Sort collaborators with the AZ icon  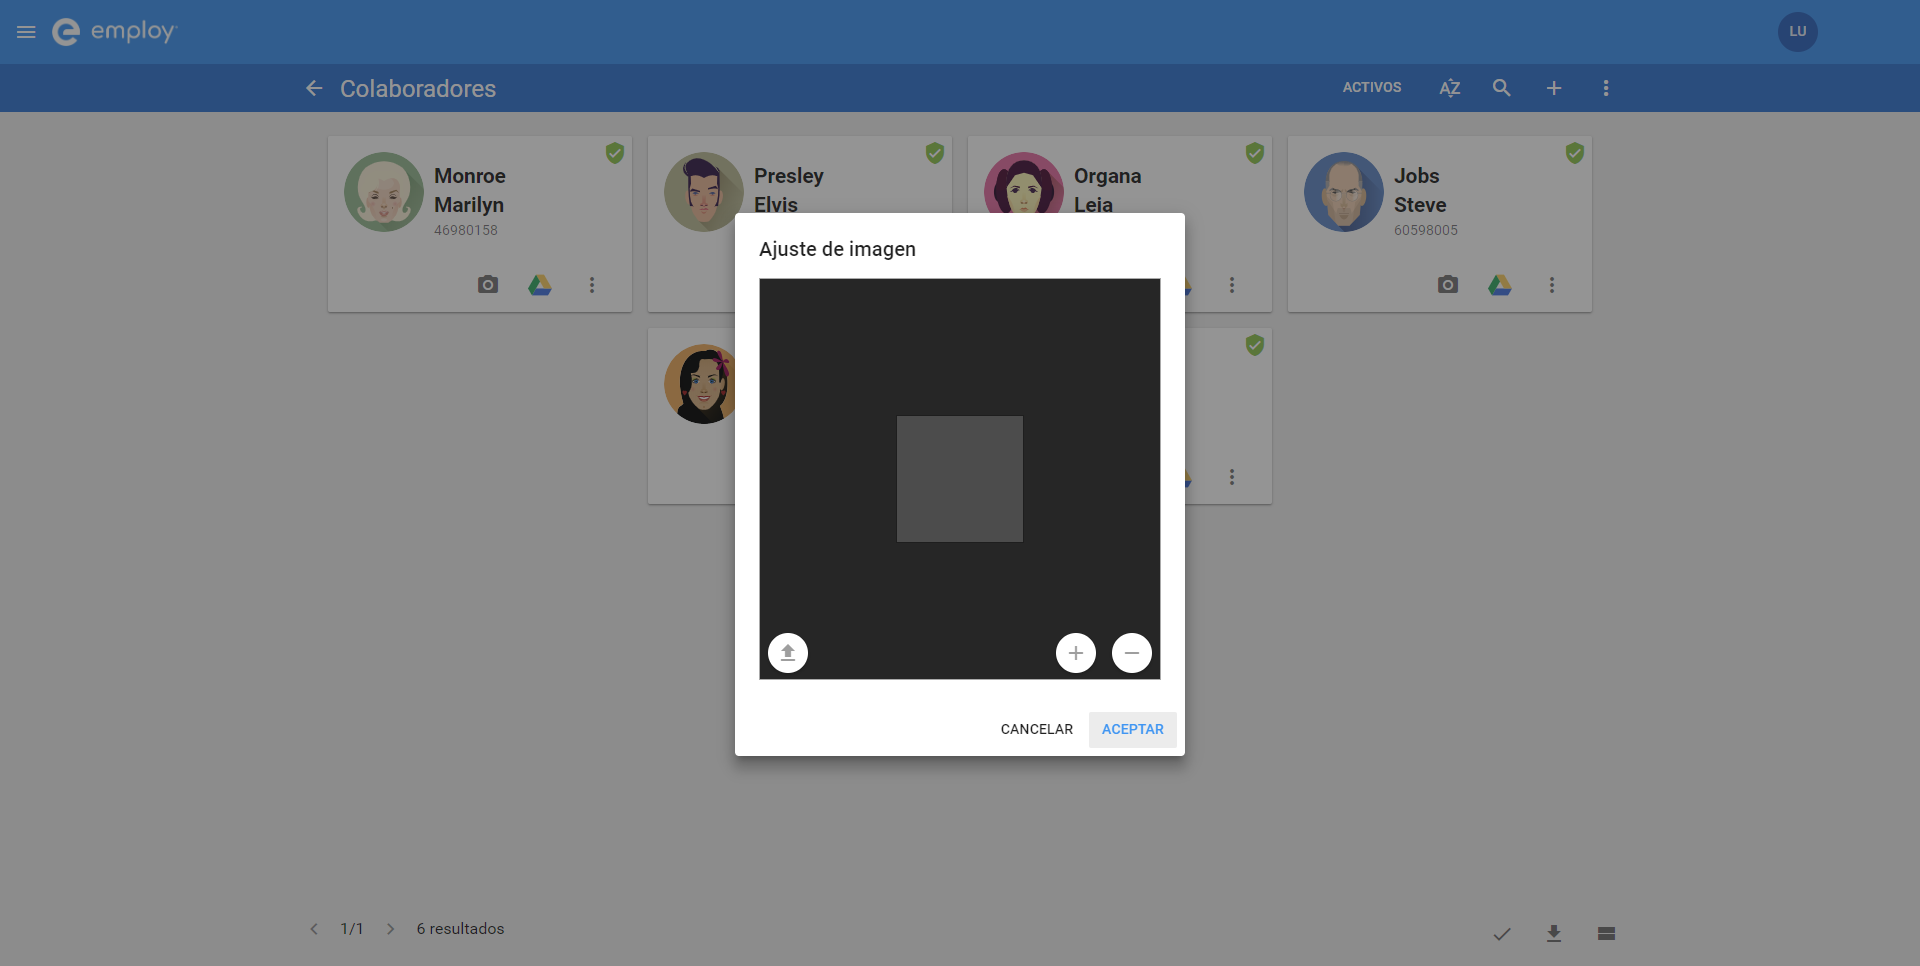click(x=1450, y=88)
